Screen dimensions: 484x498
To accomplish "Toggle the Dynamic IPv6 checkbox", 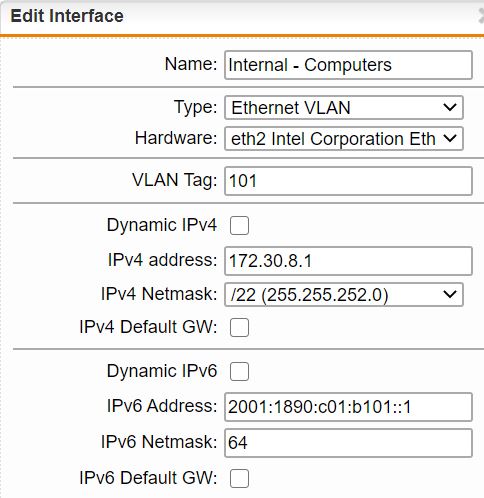I will coord(239,371).
